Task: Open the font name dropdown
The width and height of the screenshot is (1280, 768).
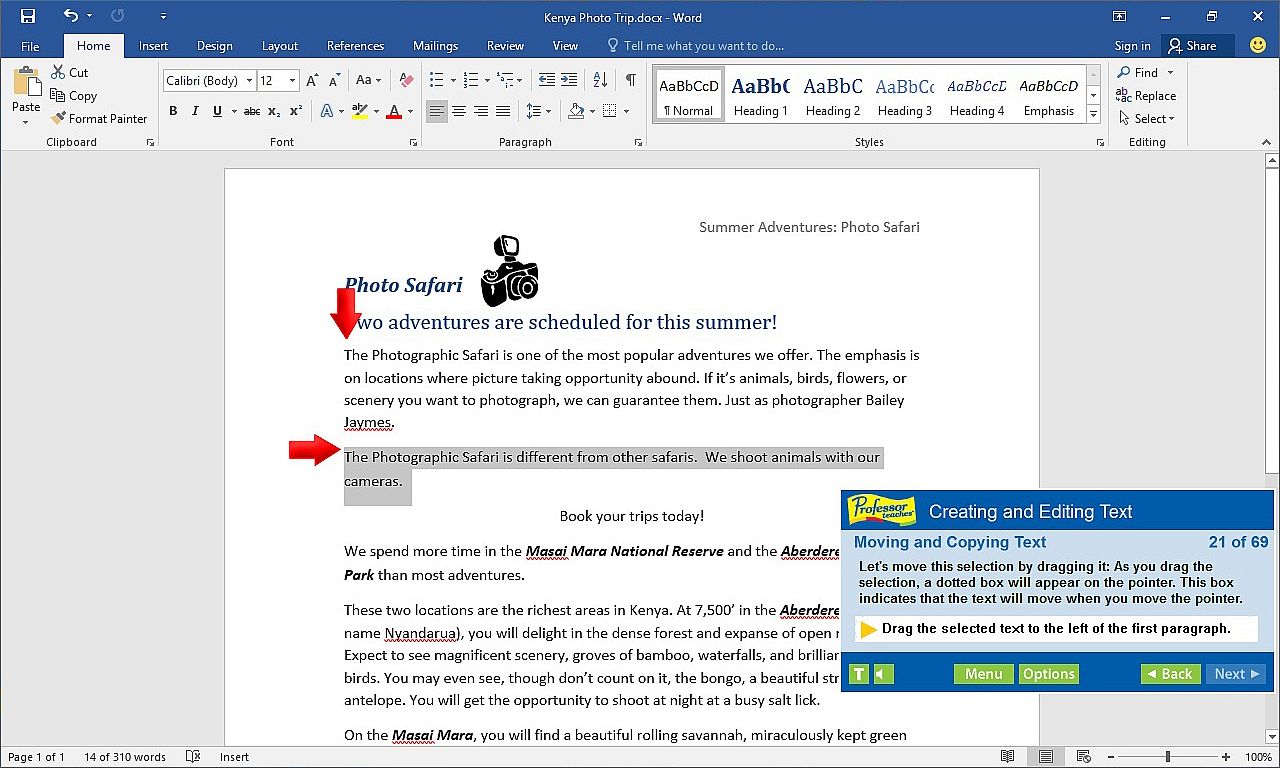Action: tap(248, 80)
